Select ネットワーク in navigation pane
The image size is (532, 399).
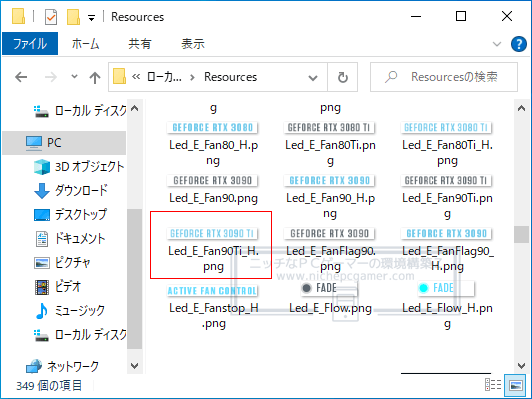tap(62, 366)
